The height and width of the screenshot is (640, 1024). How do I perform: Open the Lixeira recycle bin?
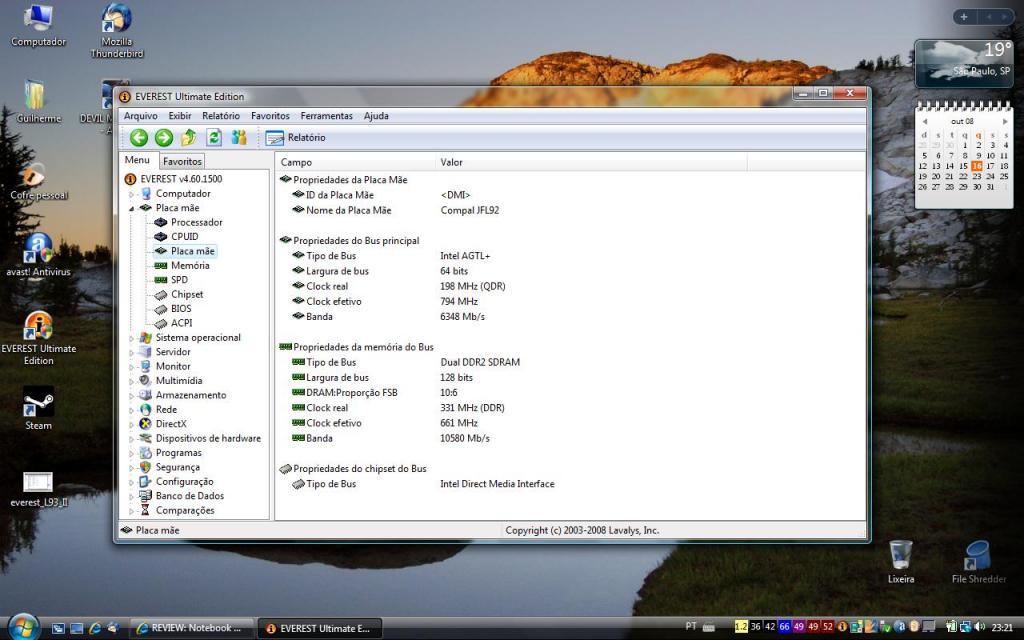(901, 561)
